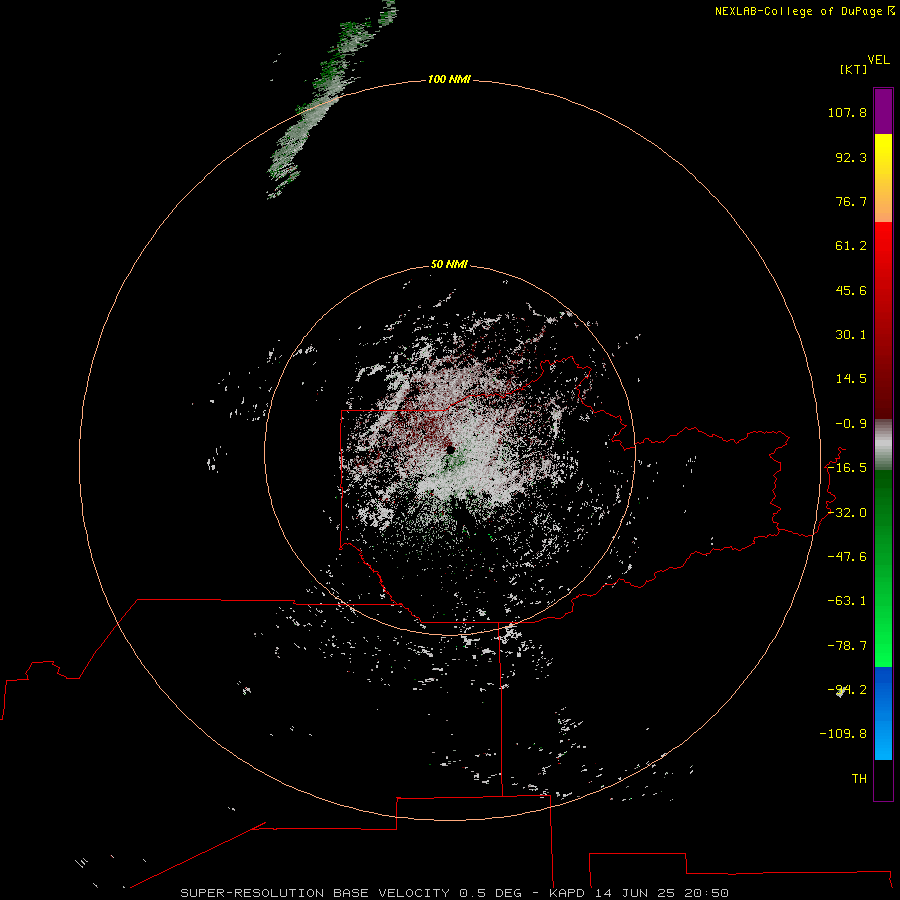
Task: Click the 61.2 velocity scale value
Action: coord(851,246)
